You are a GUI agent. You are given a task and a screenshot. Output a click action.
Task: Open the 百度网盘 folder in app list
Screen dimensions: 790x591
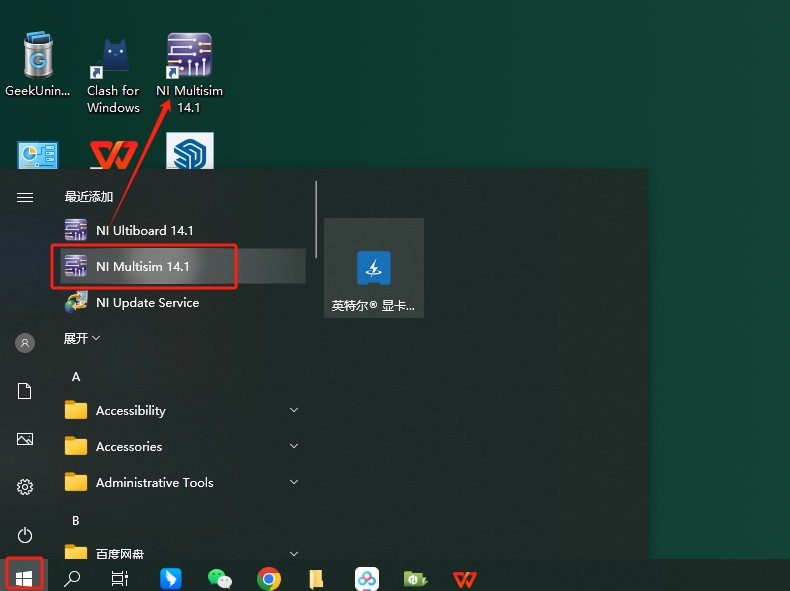(x=182, y=553)
